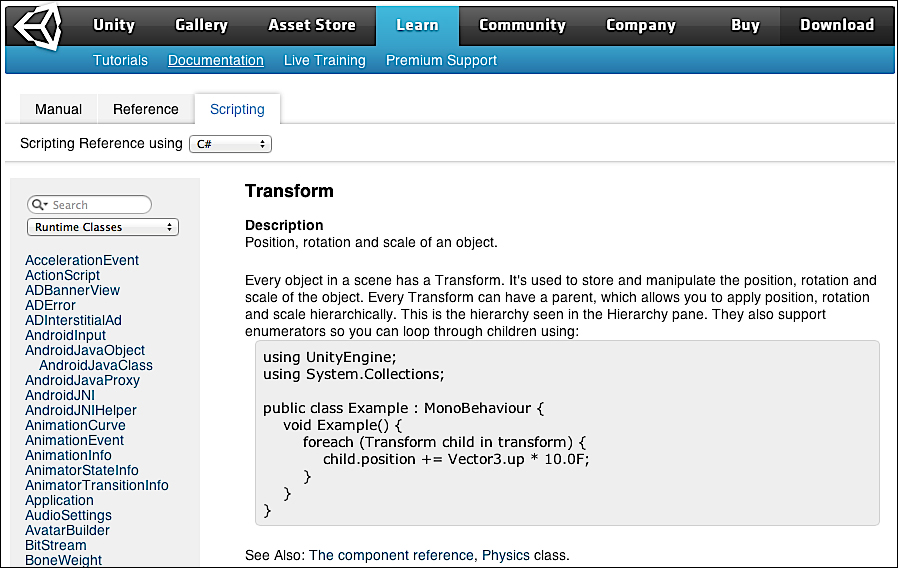Open ADInterstitialAd class link
Image resolution: width=898 pixels, height=568 pixels.
coord(73,320)
